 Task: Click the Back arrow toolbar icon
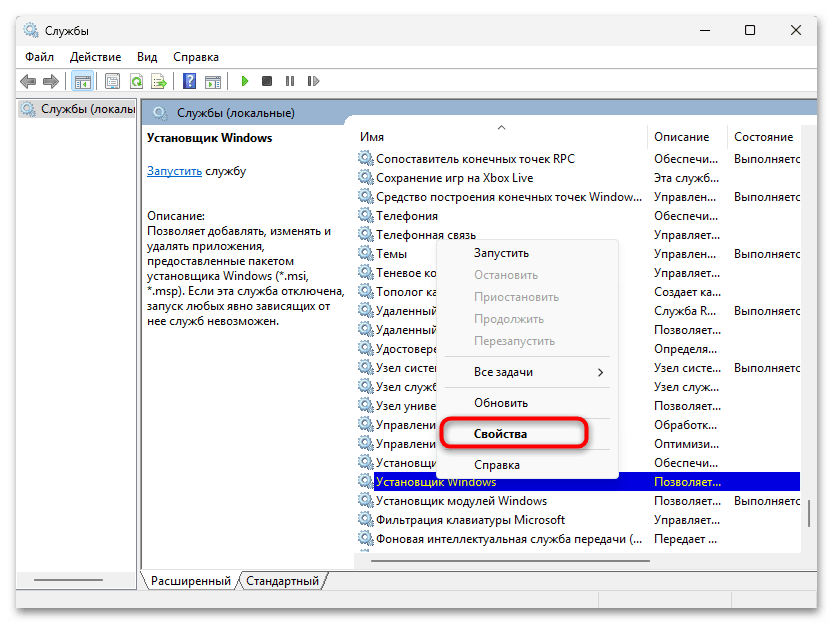tap(28, 81)
